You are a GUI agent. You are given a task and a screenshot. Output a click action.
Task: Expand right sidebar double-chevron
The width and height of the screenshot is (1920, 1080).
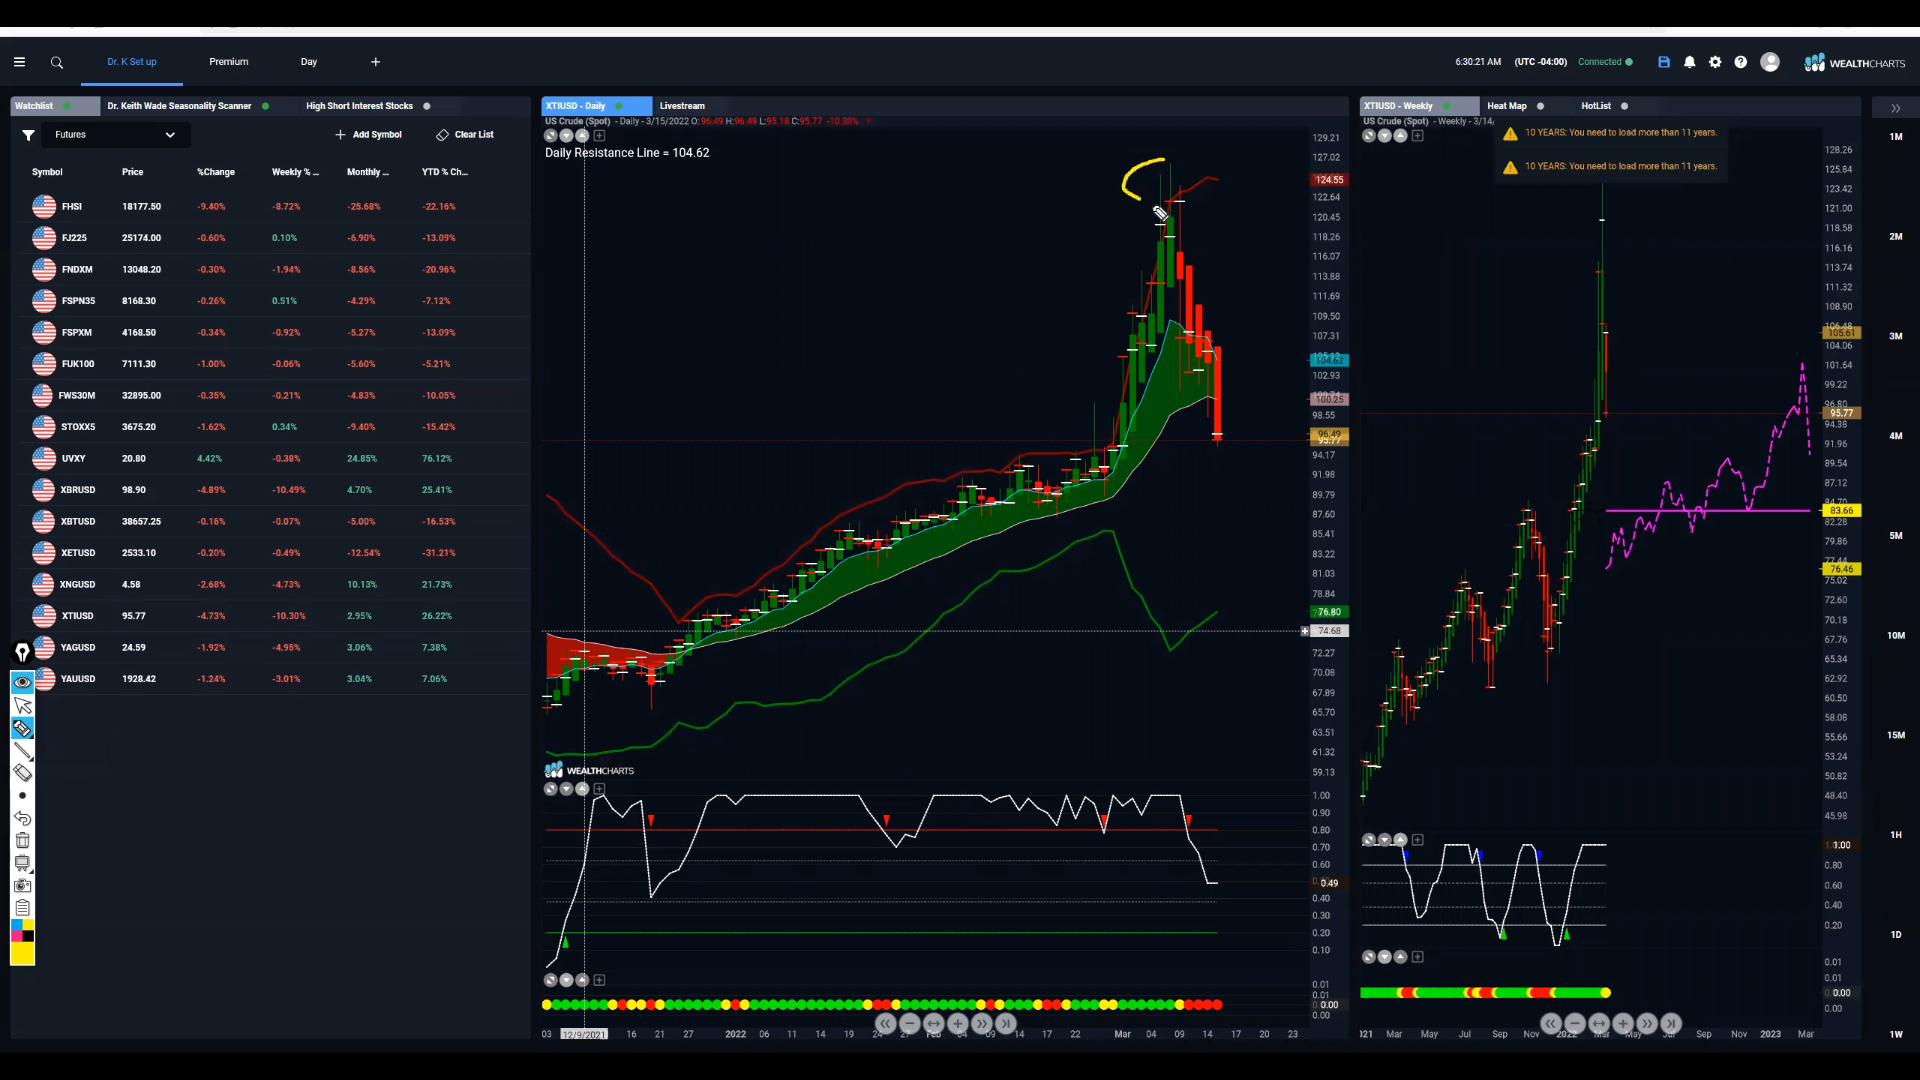pyautogui.click(x=1895, y=108)
